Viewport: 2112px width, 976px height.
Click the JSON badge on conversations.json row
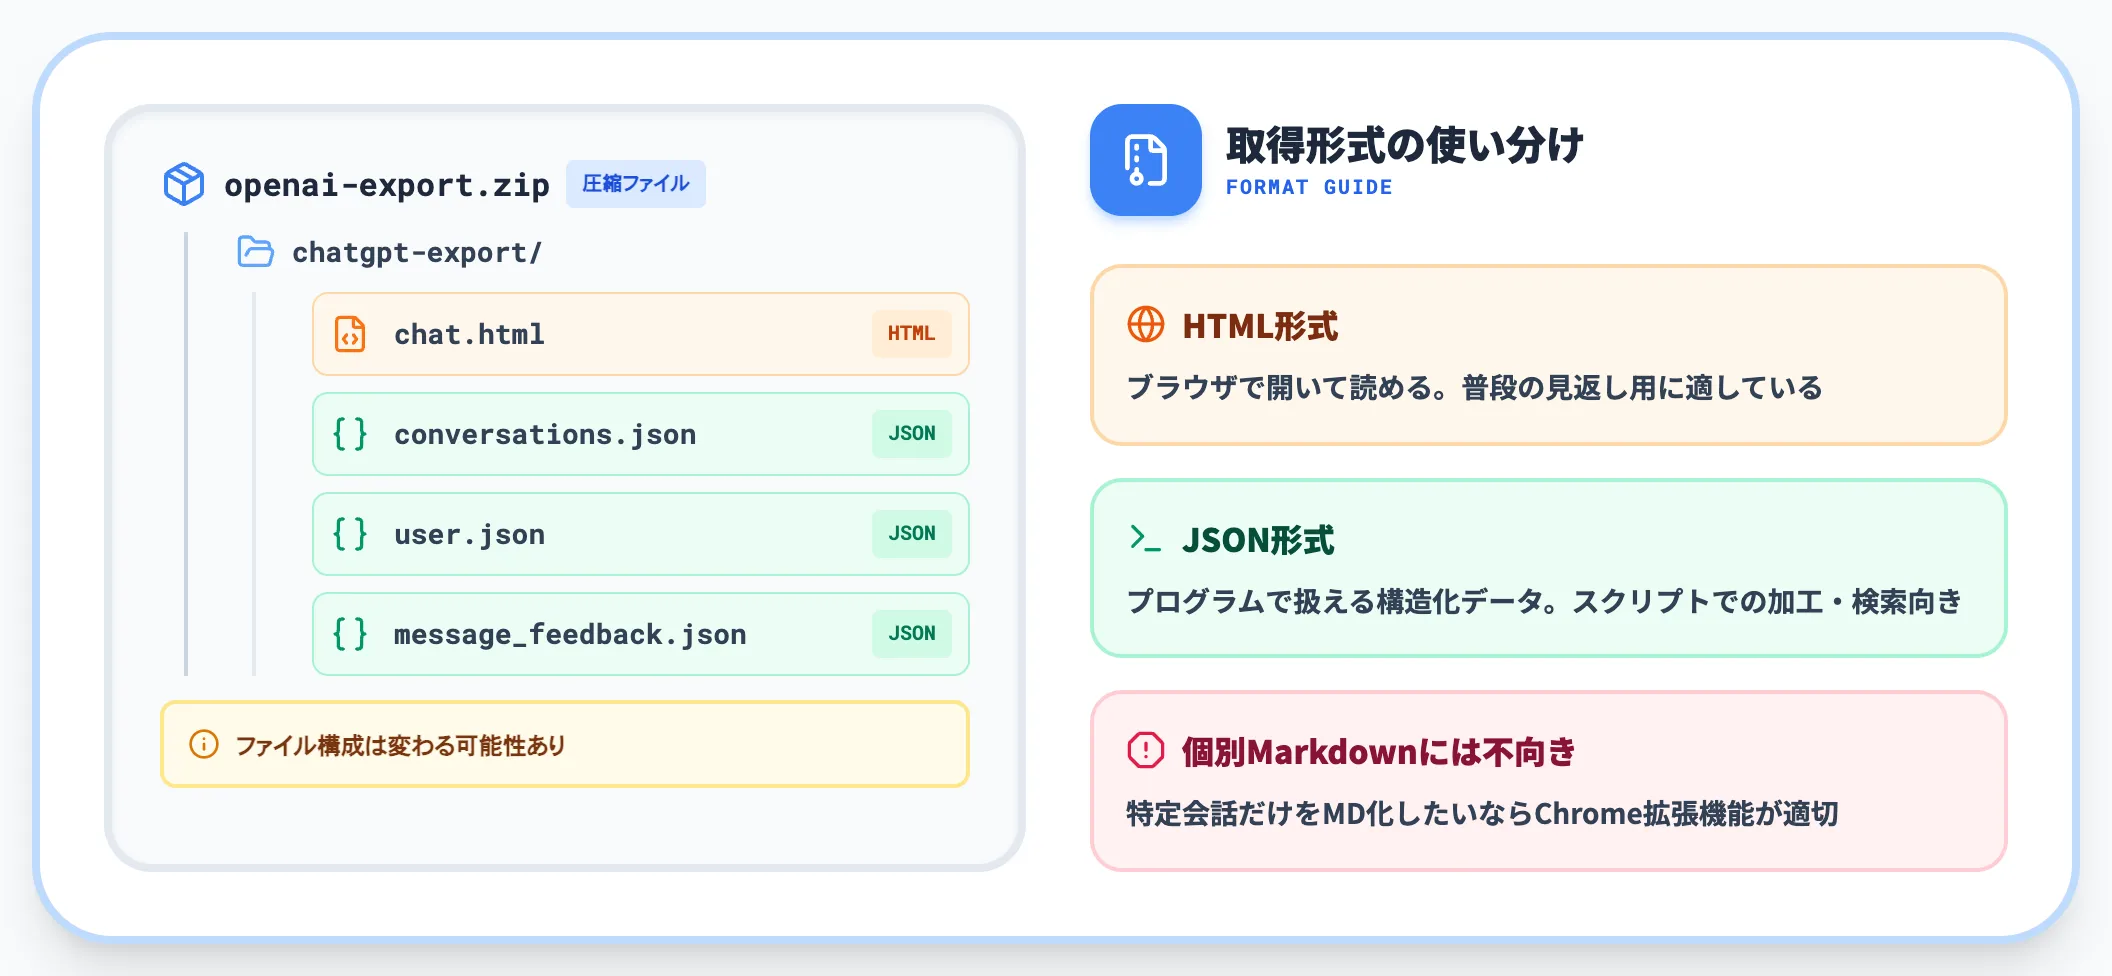click(x=912, y=434)
